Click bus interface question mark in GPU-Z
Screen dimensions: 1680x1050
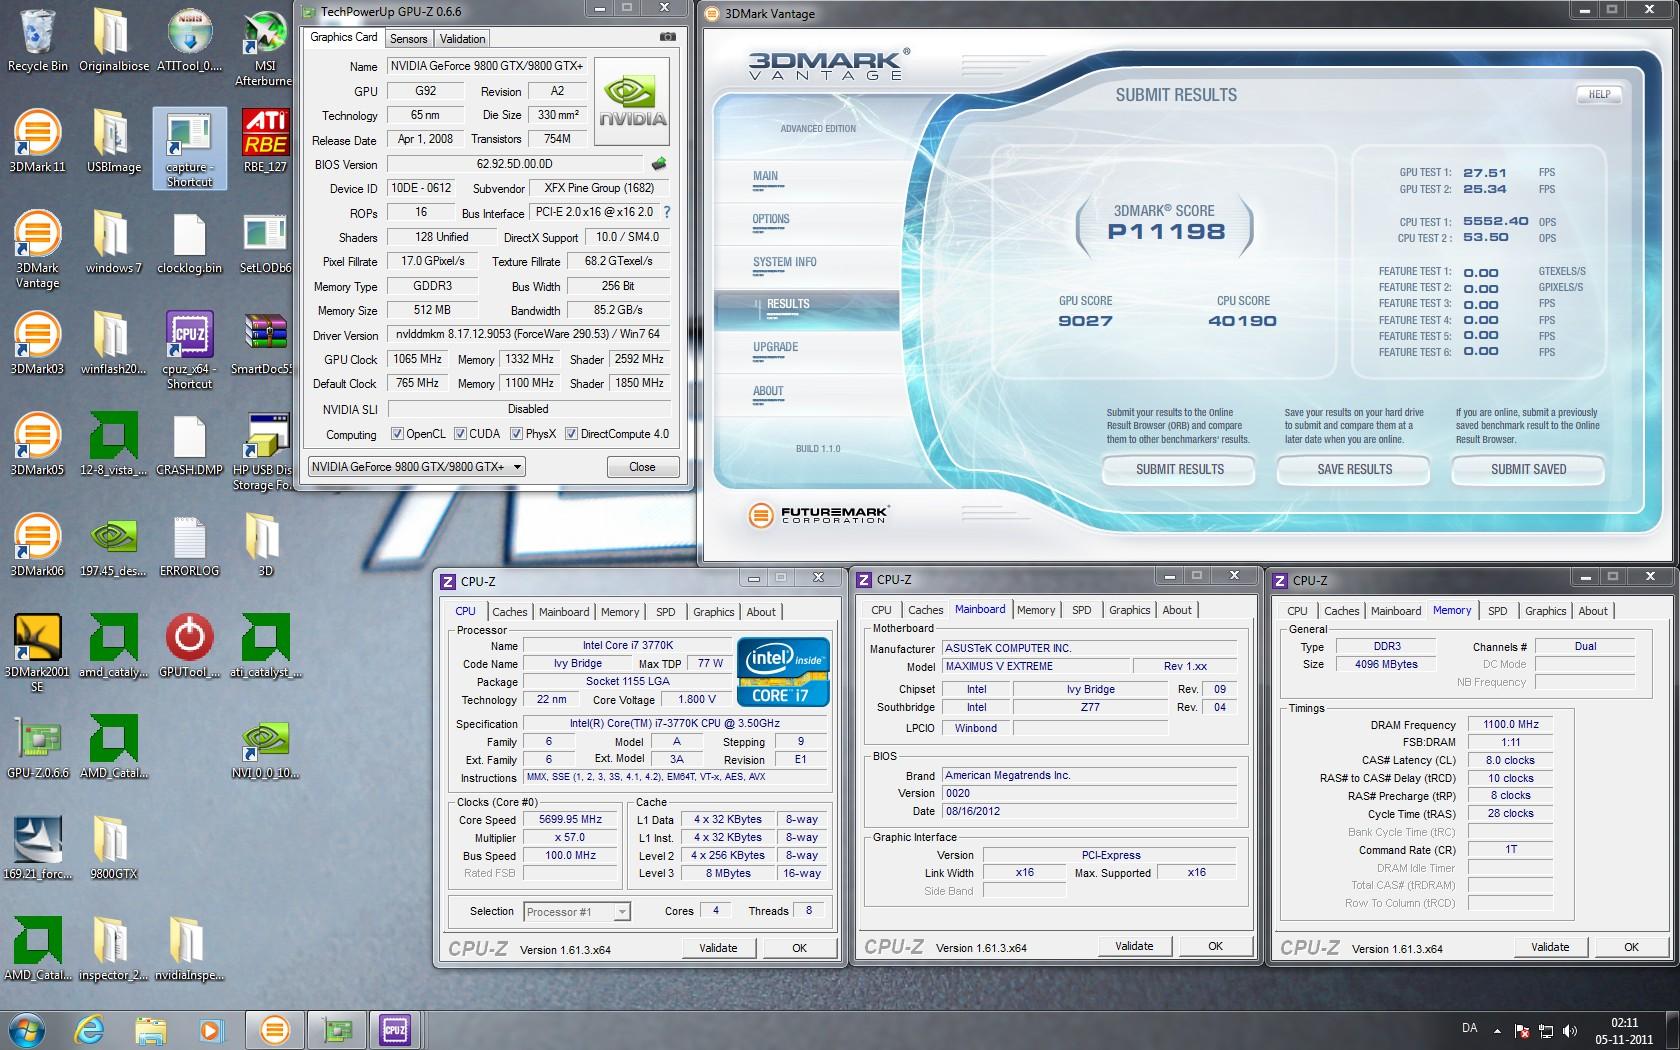click(667, 212)
